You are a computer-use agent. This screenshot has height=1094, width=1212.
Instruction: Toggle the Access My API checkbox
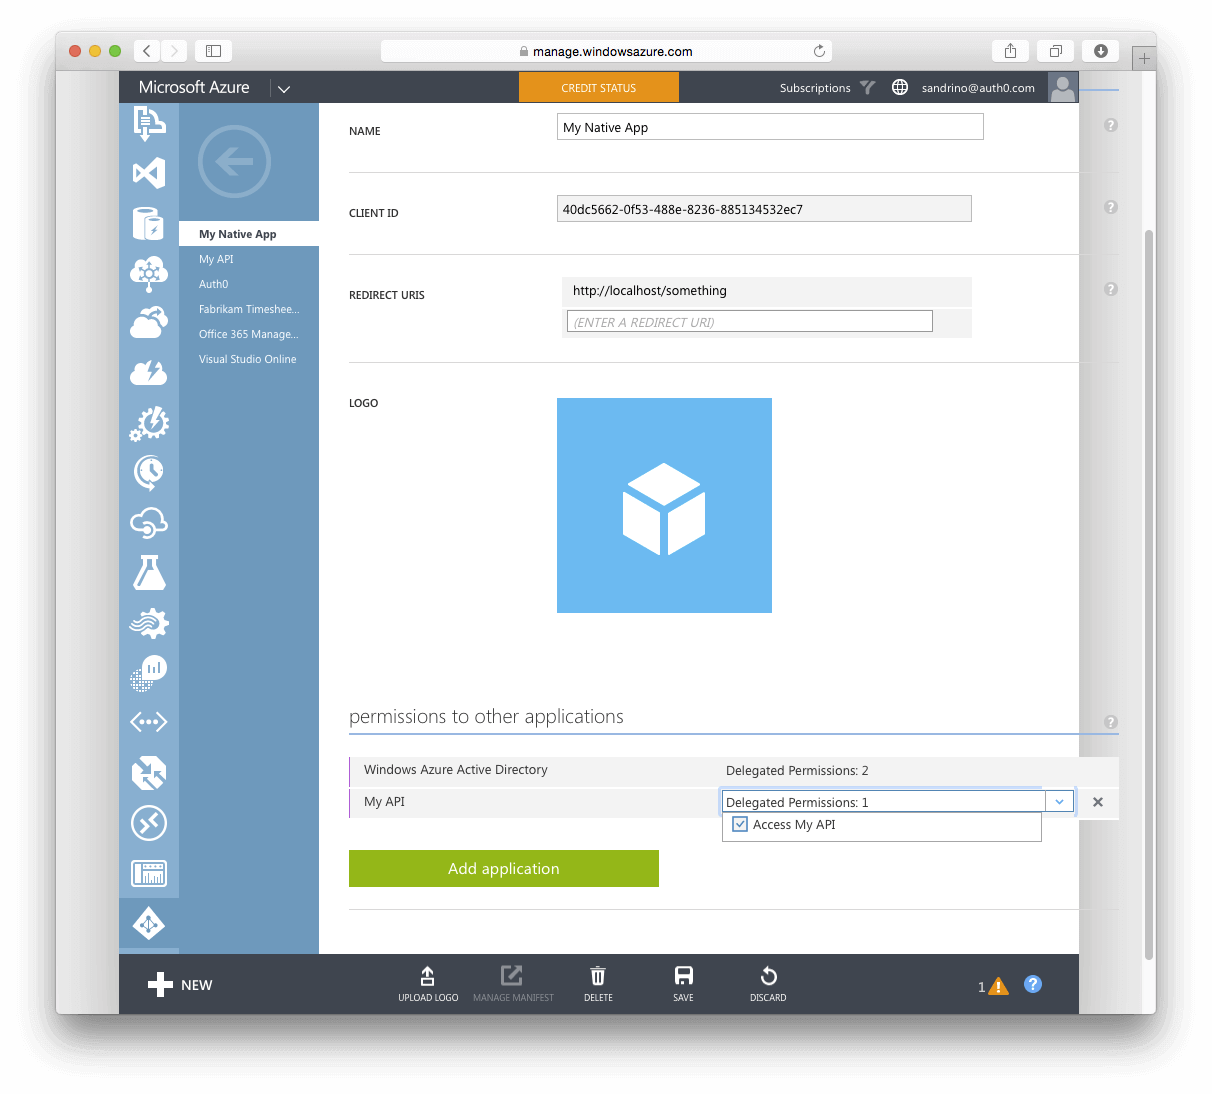(740, 825)
